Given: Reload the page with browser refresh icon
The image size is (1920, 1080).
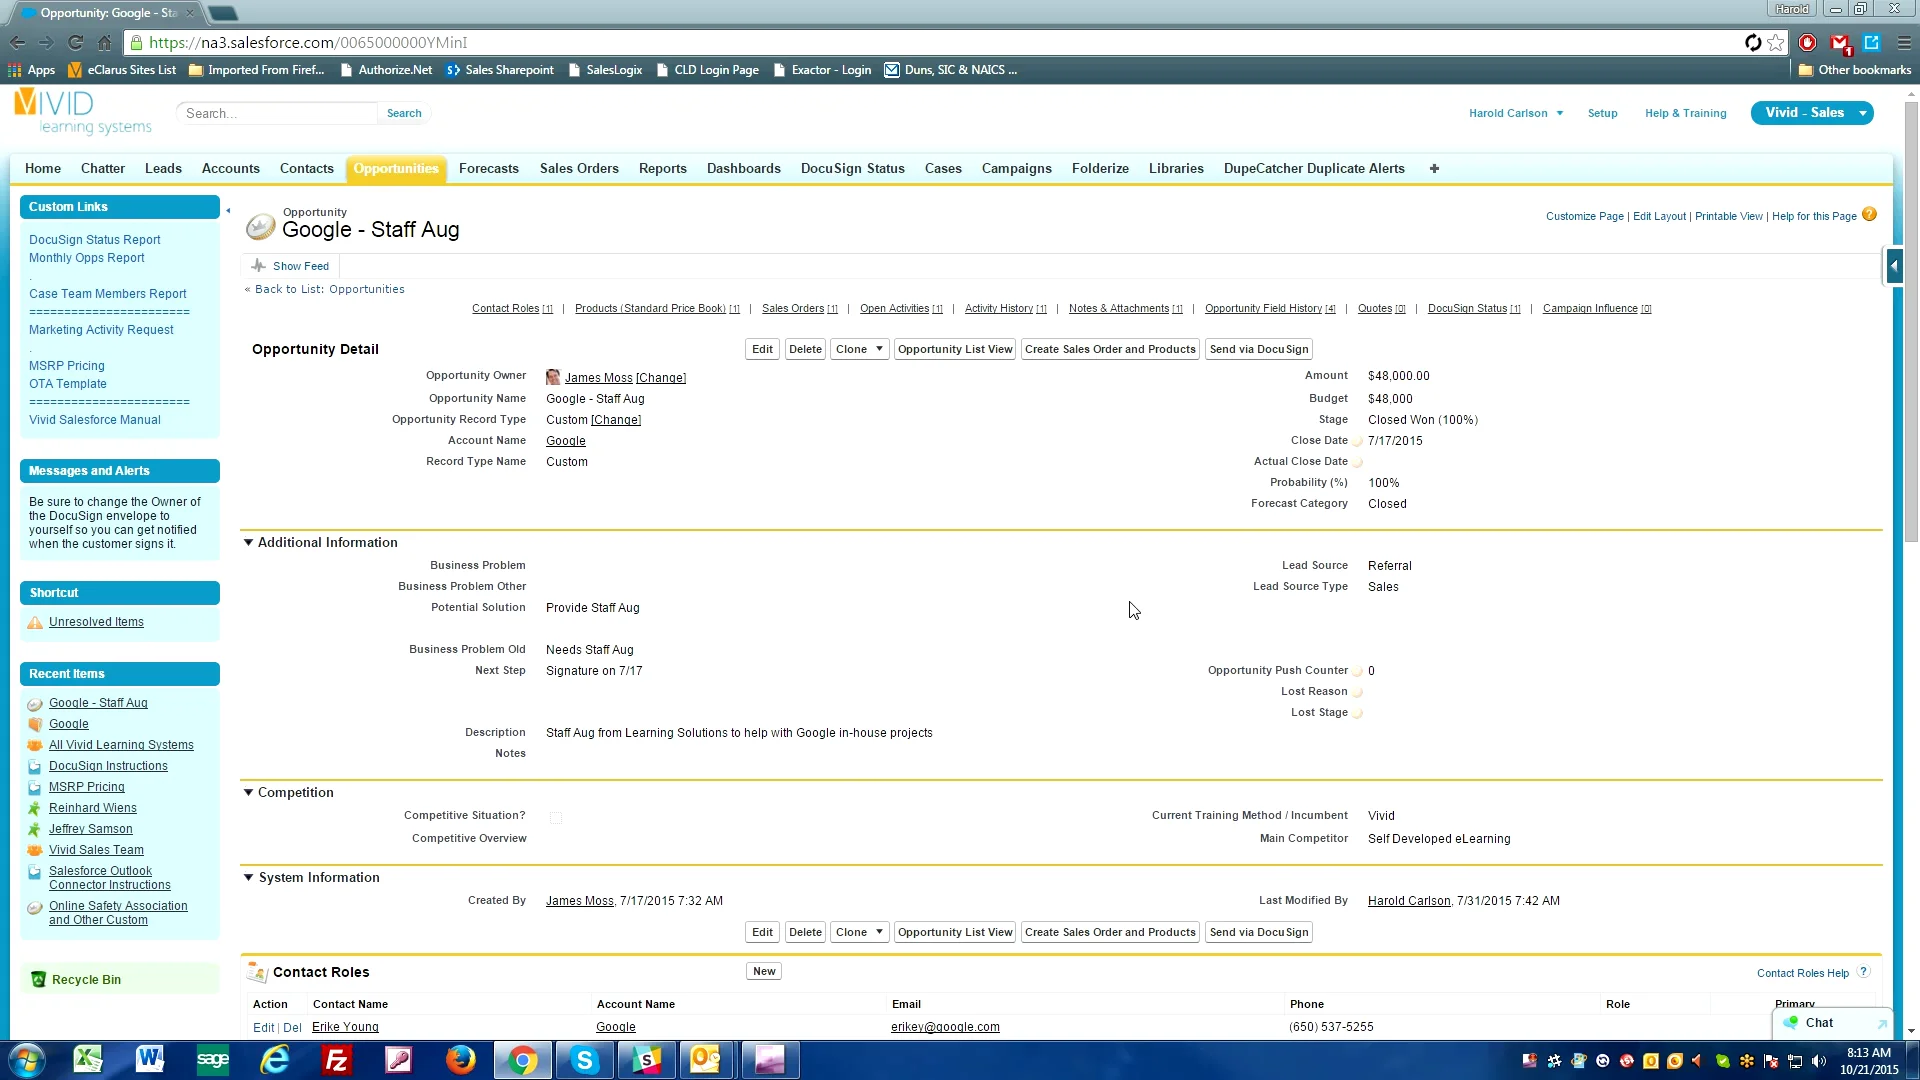Looking at the screenshot, I should pos(75,43).
